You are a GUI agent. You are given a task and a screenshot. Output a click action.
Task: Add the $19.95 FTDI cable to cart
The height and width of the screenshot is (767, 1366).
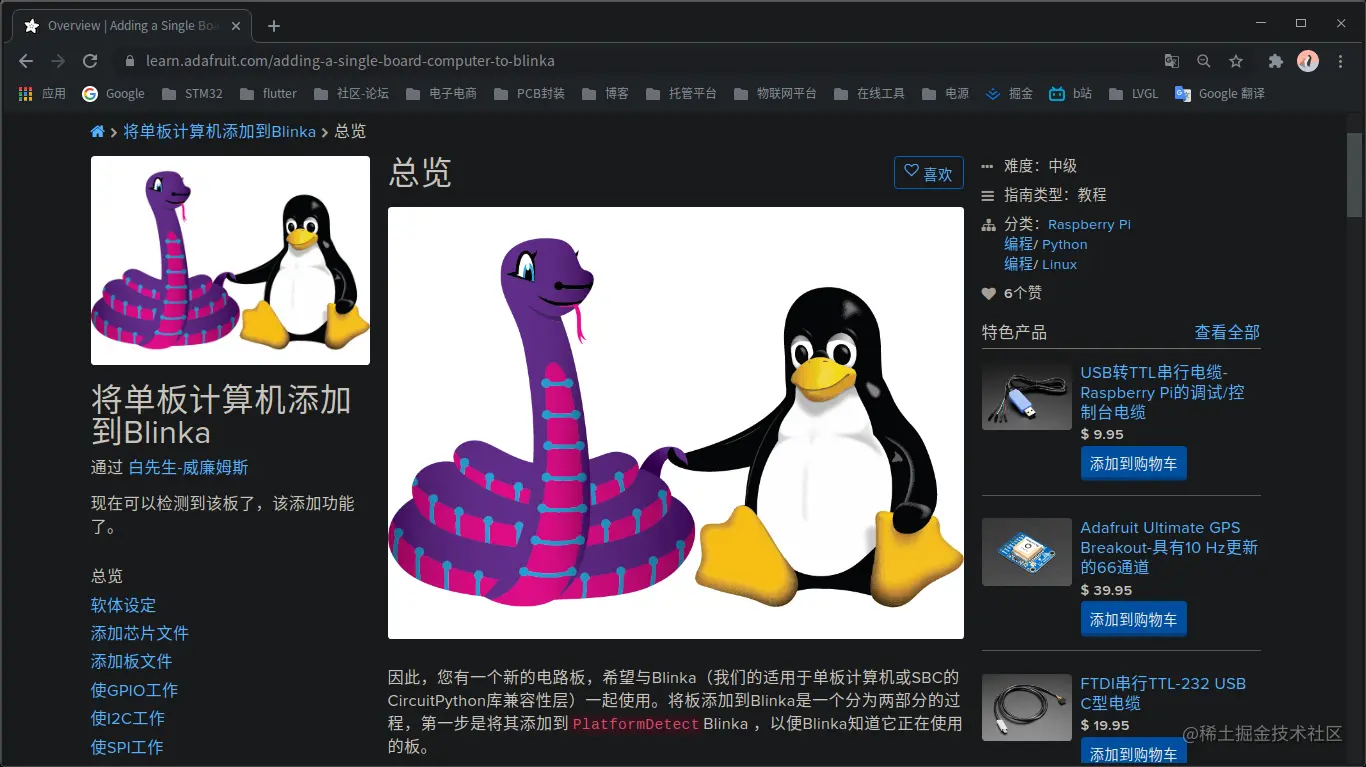coord(1133,753)
